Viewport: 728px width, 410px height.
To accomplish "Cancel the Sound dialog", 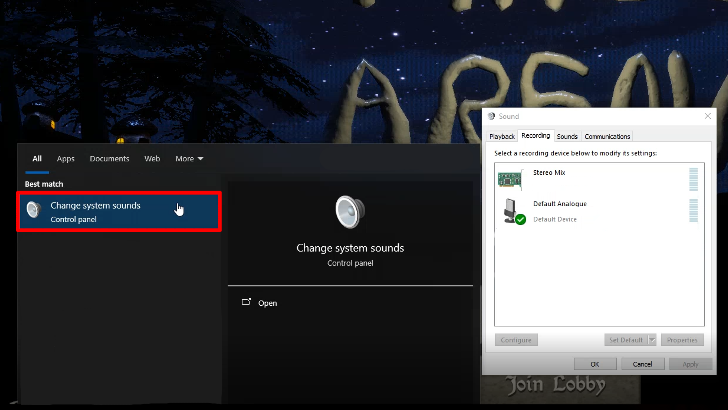I will (x=643, y=364).
